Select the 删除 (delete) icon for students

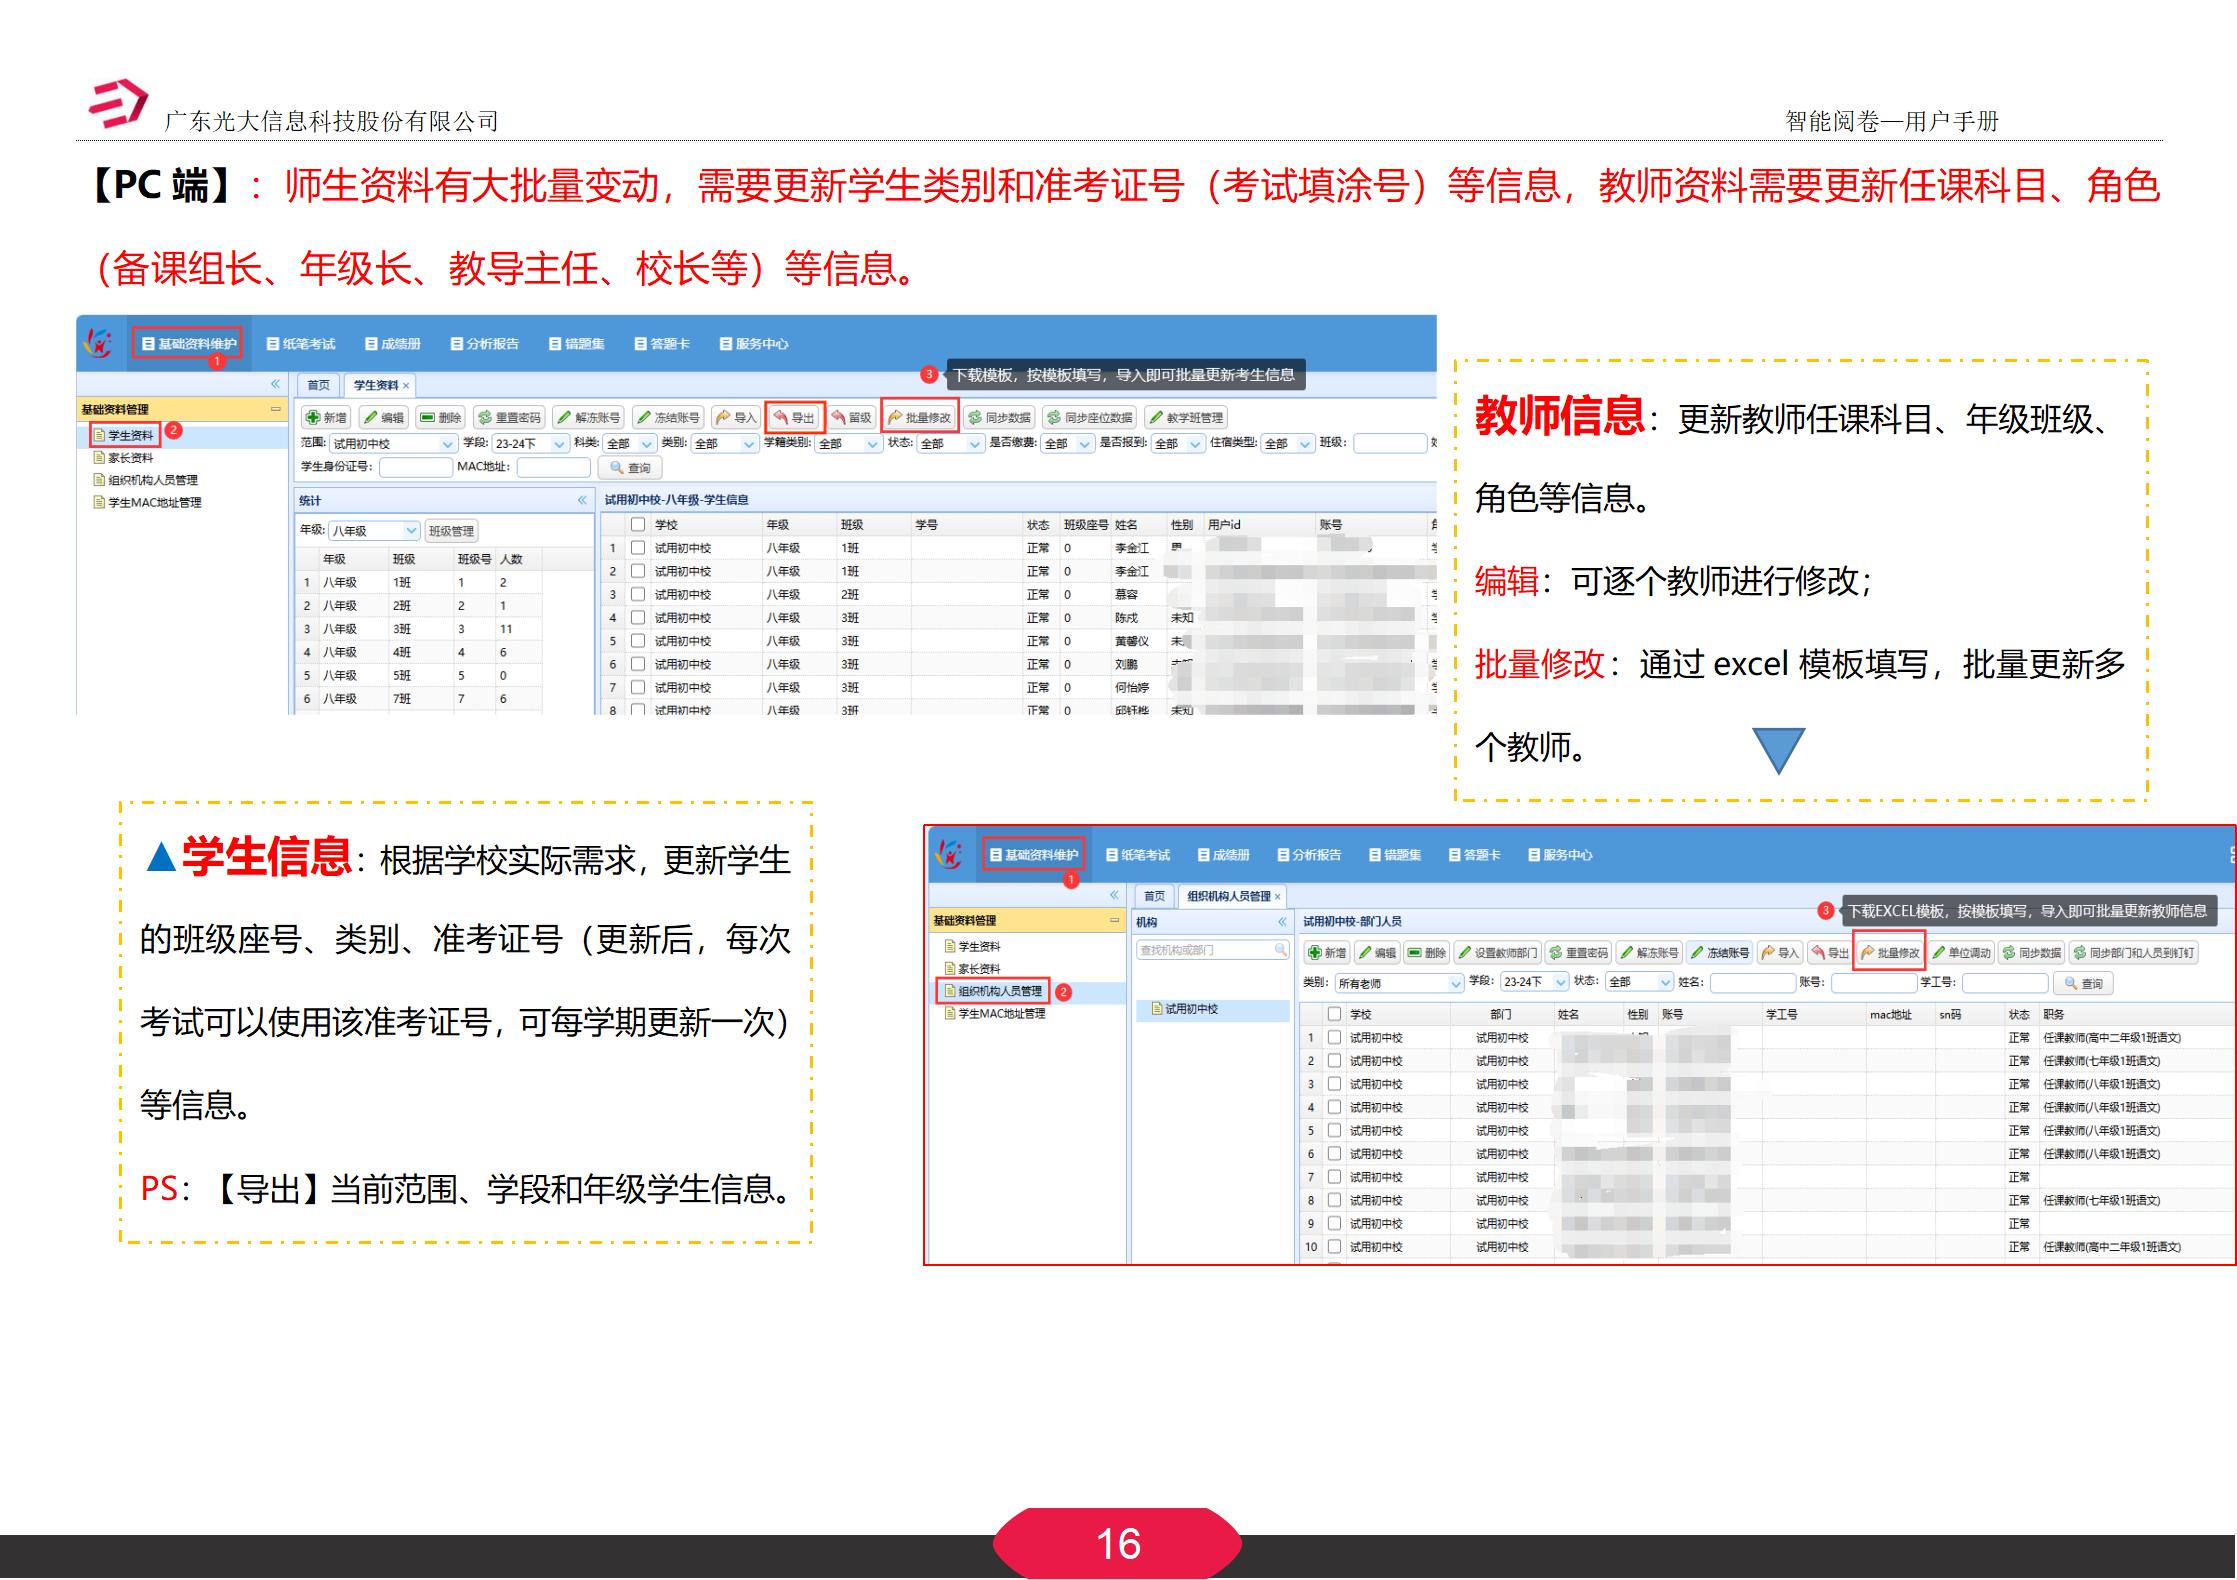pyautogui.click(x=441, y=416)
